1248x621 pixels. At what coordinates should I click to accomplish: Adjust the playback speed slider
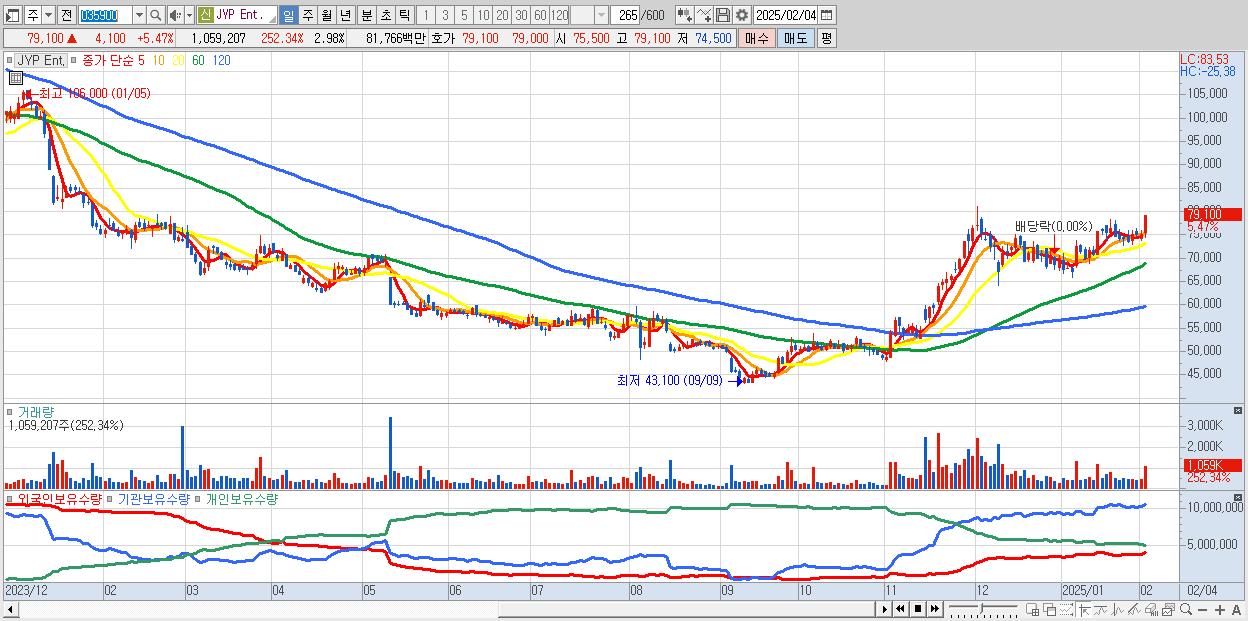click(982, 608)
